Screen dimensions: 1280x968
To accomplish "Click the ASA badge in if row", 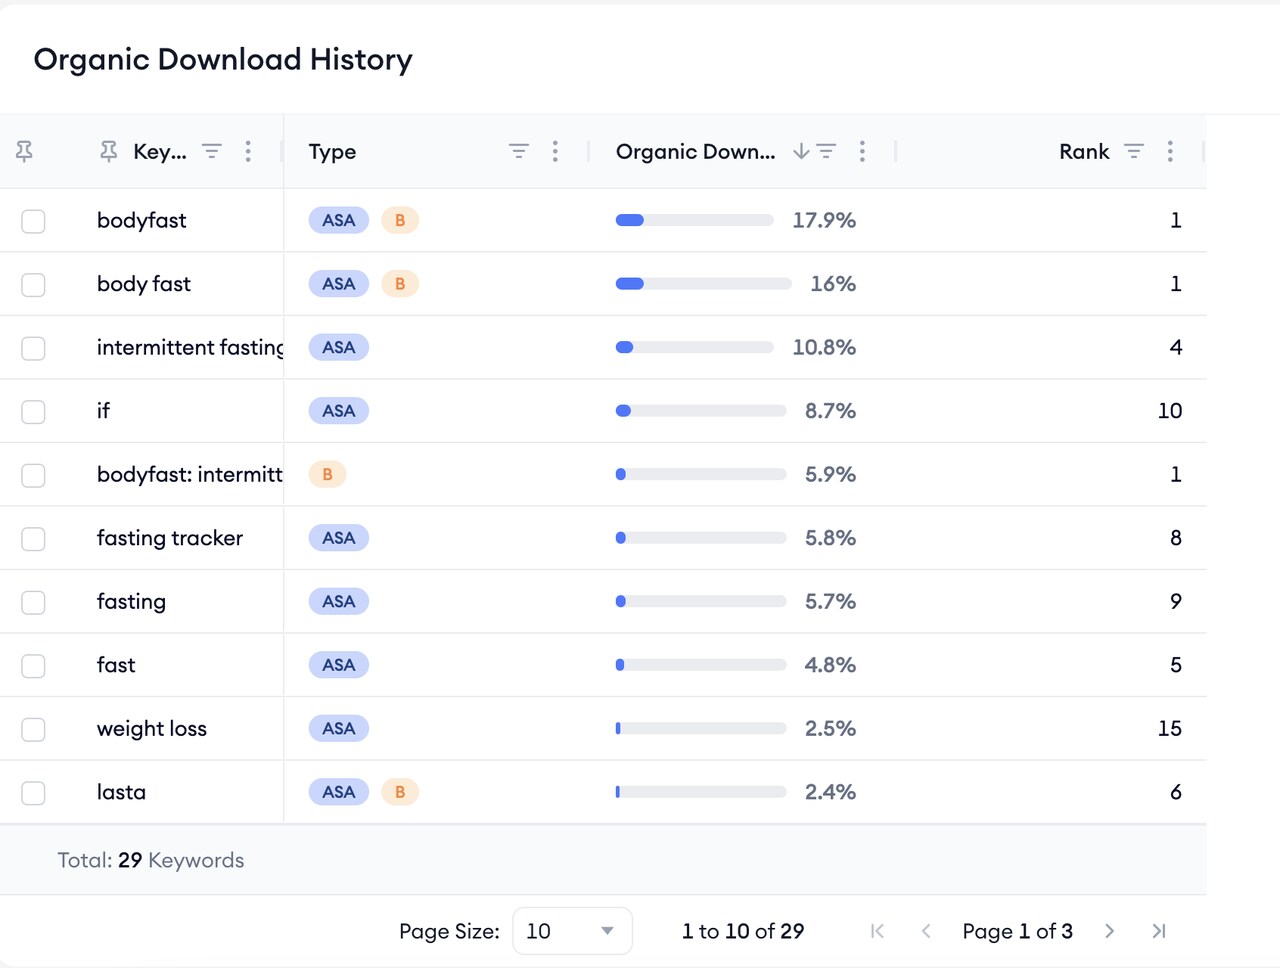I will coord(339,411).
